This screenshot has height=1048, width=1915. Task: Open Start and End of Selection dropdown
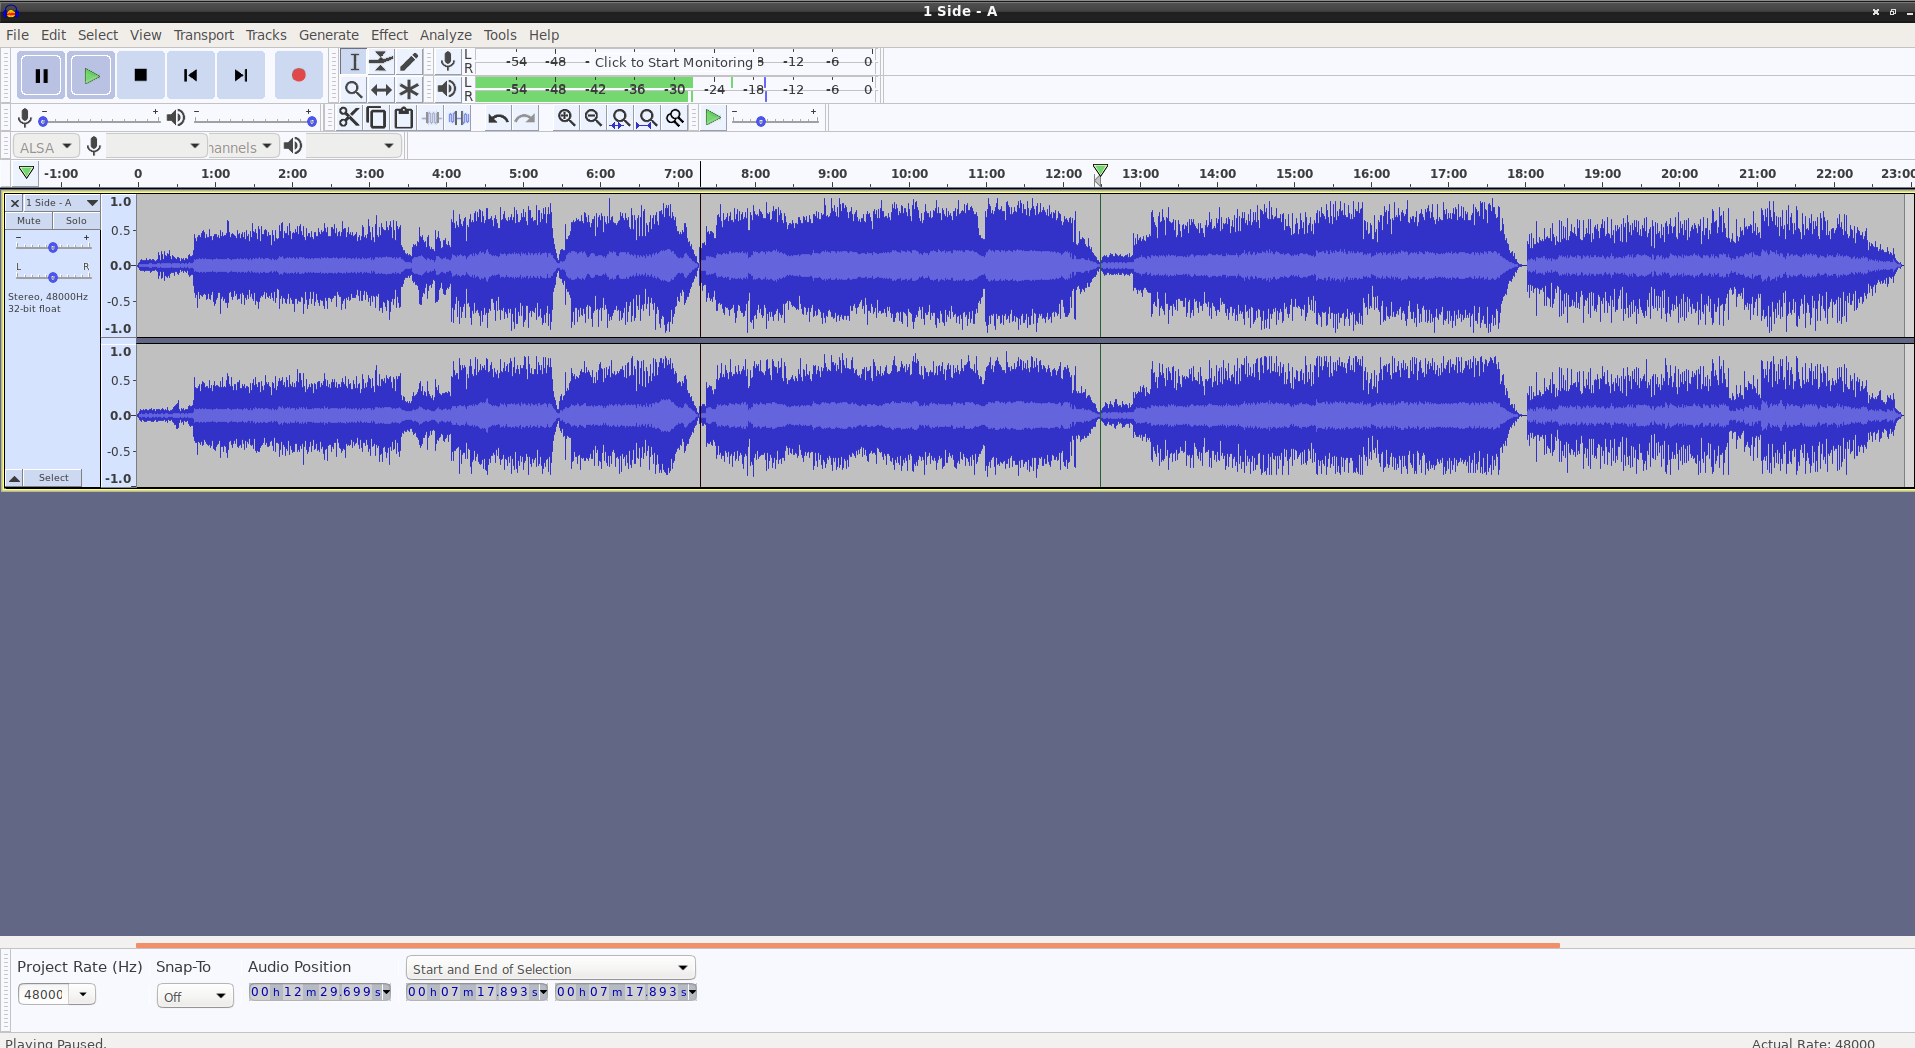click(x=551, y=968)
